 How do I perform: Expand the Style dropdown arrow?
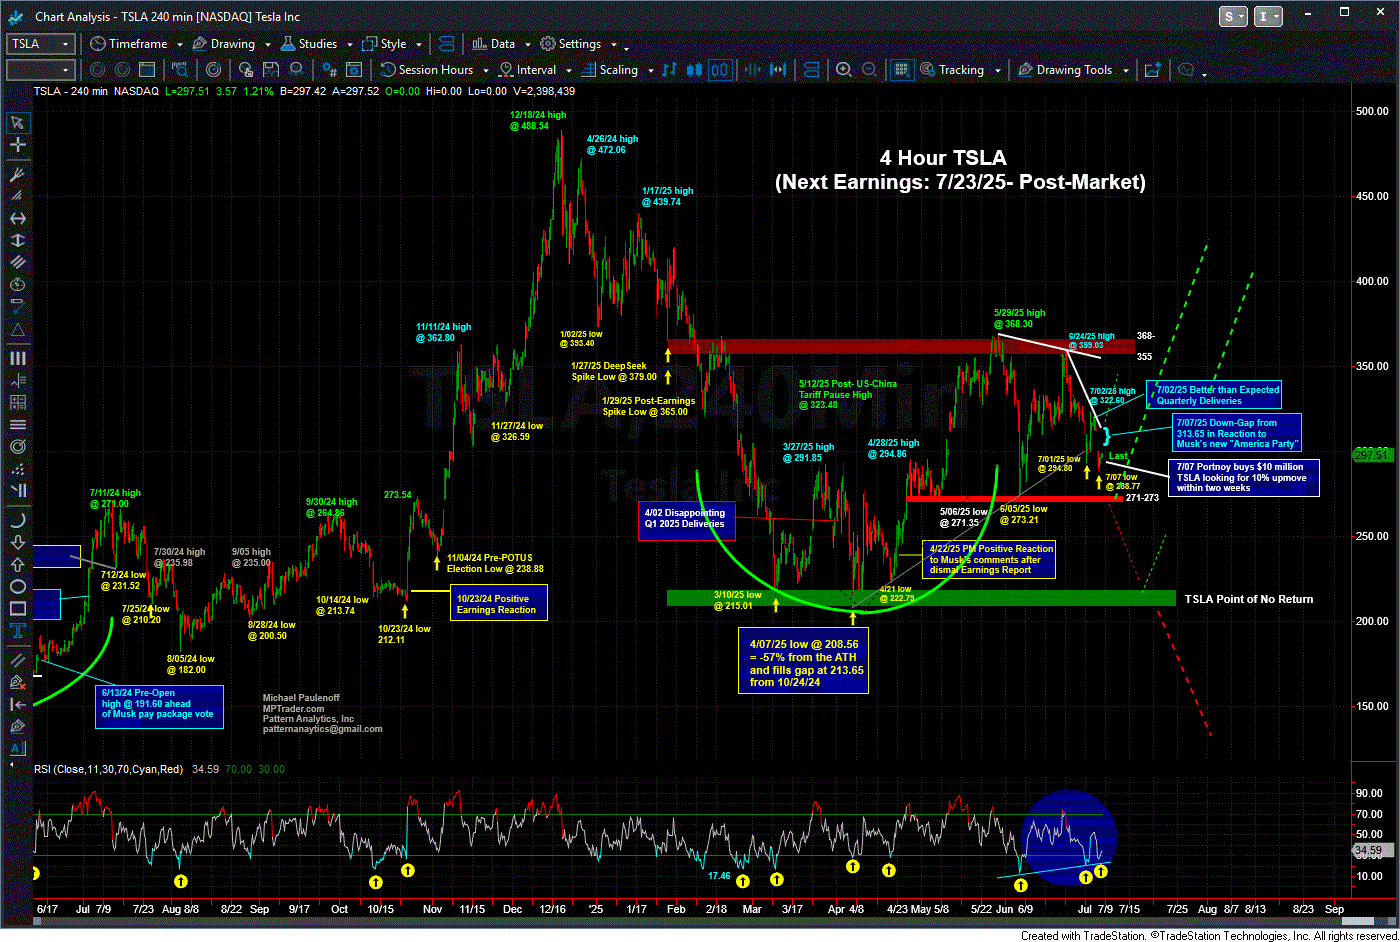[419, 45]
